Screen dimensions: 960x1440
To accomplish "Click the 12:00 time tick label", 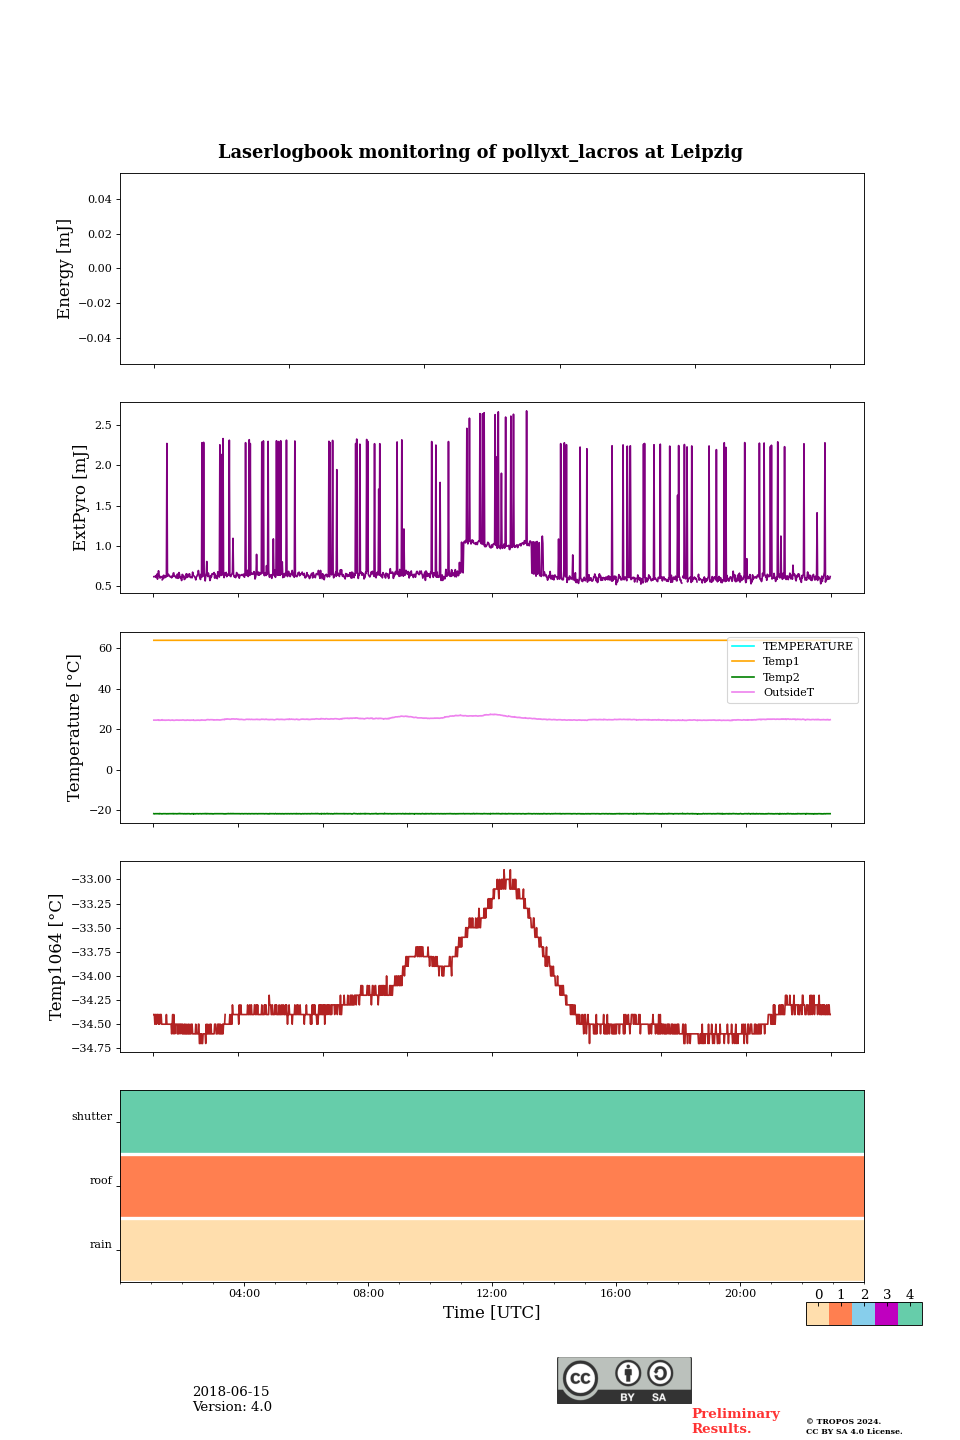I will pos(492,1294).
